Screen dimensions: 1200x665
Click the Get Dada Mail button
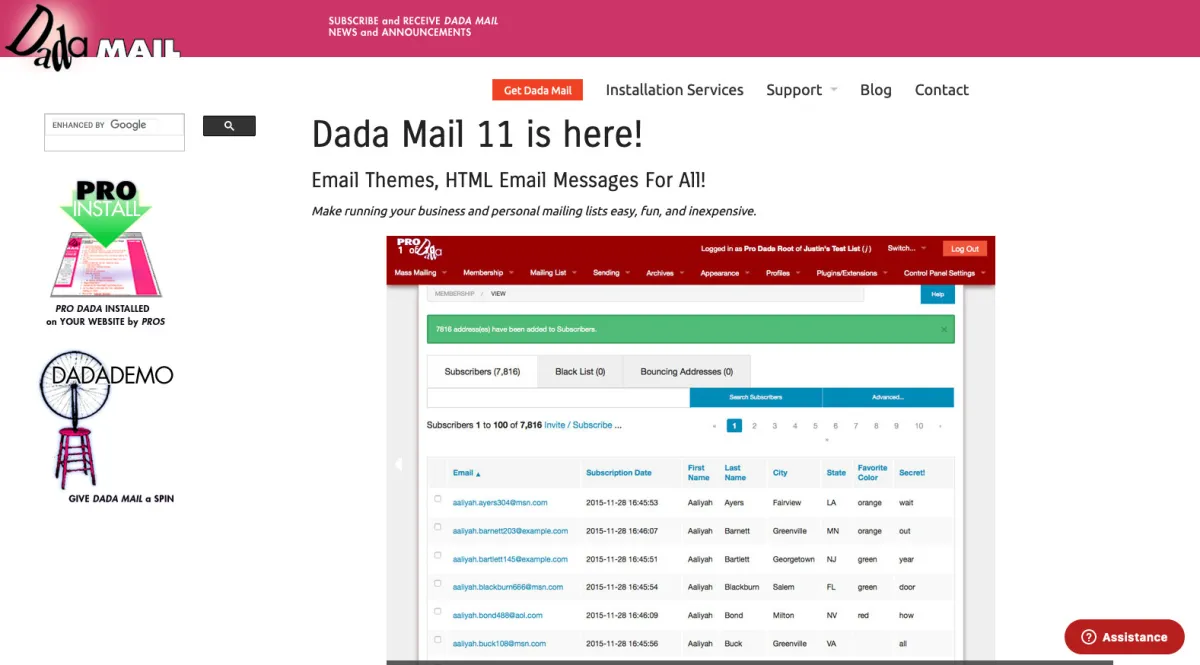point(538,90)
